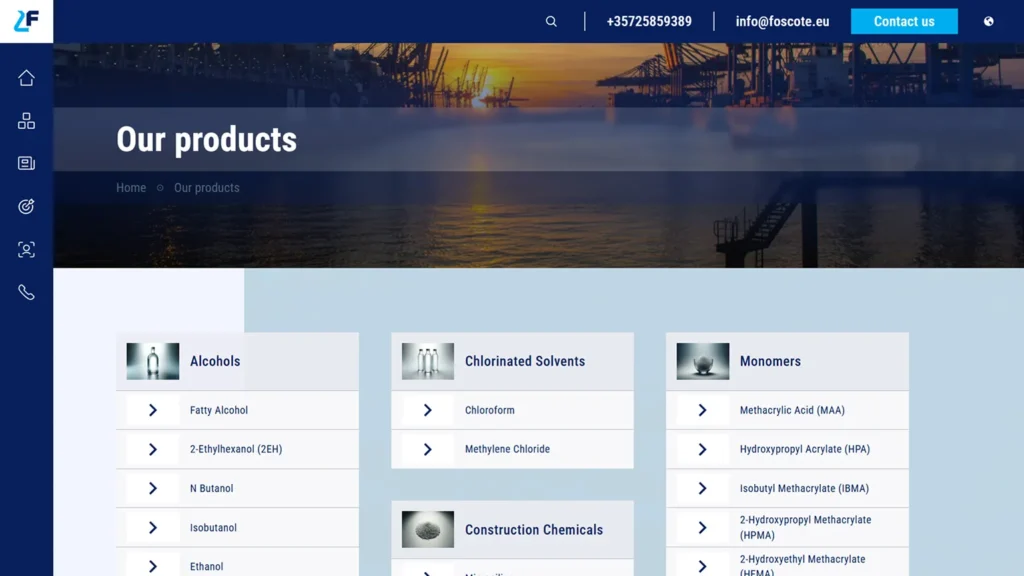1024x576 pixels.
Task: Open the news icon in the sidebar
Action: click(26, 163)
